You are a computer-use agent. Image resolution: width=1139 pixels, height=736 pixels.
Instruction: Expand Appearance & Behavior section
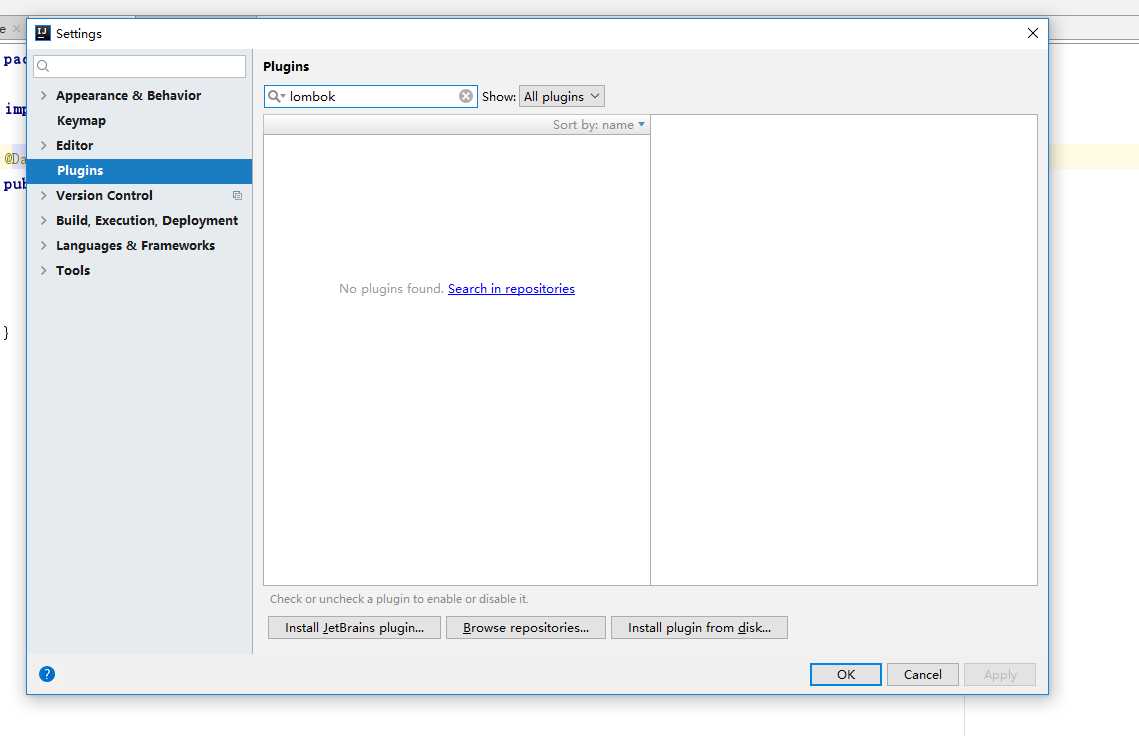tap(44, 95)
